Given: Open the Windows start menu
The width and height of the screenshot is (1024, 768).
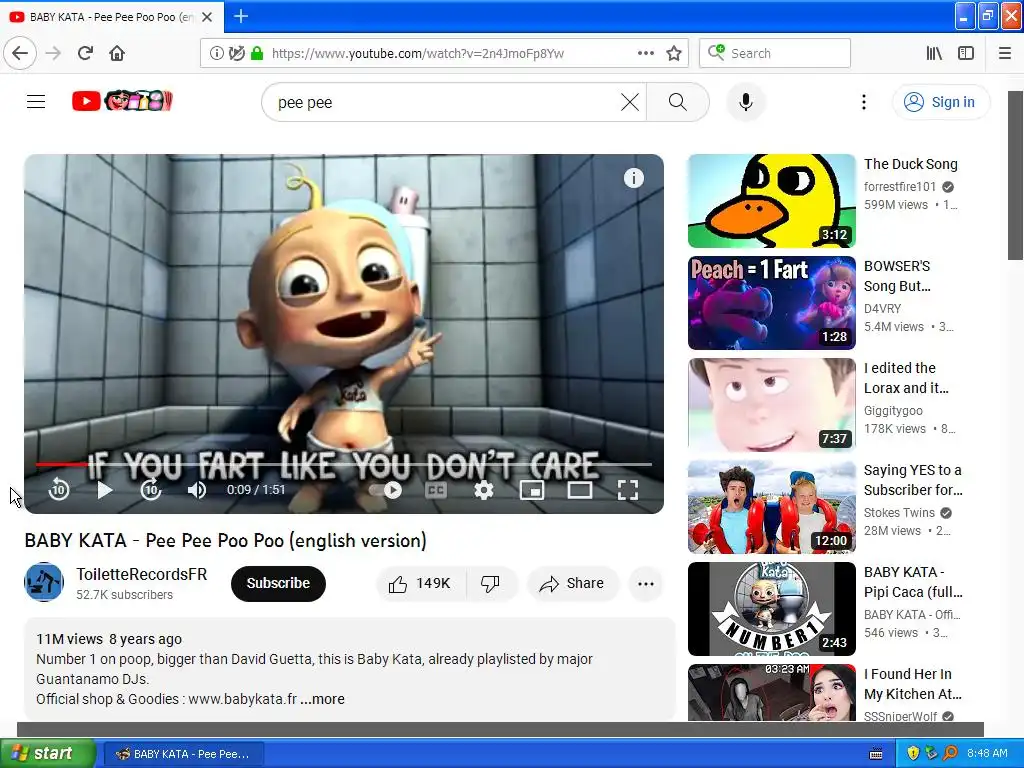Looking at the screenshot, I should pos(47,753).
